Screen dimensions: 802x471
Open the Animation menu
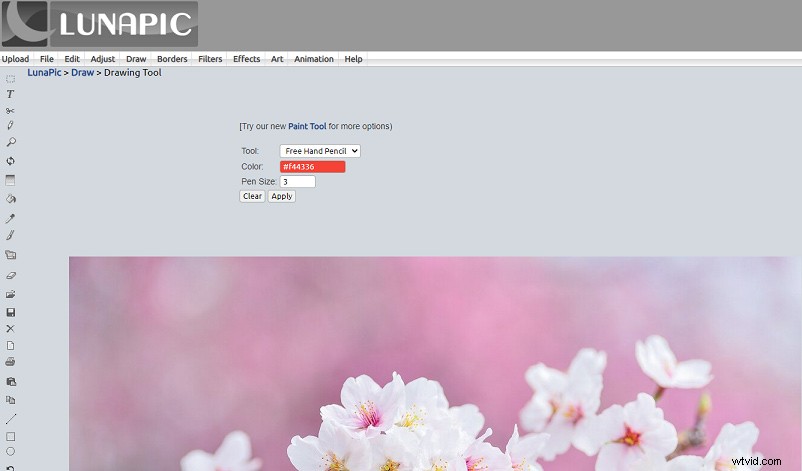pyautogui.click(x=314, y=59)
